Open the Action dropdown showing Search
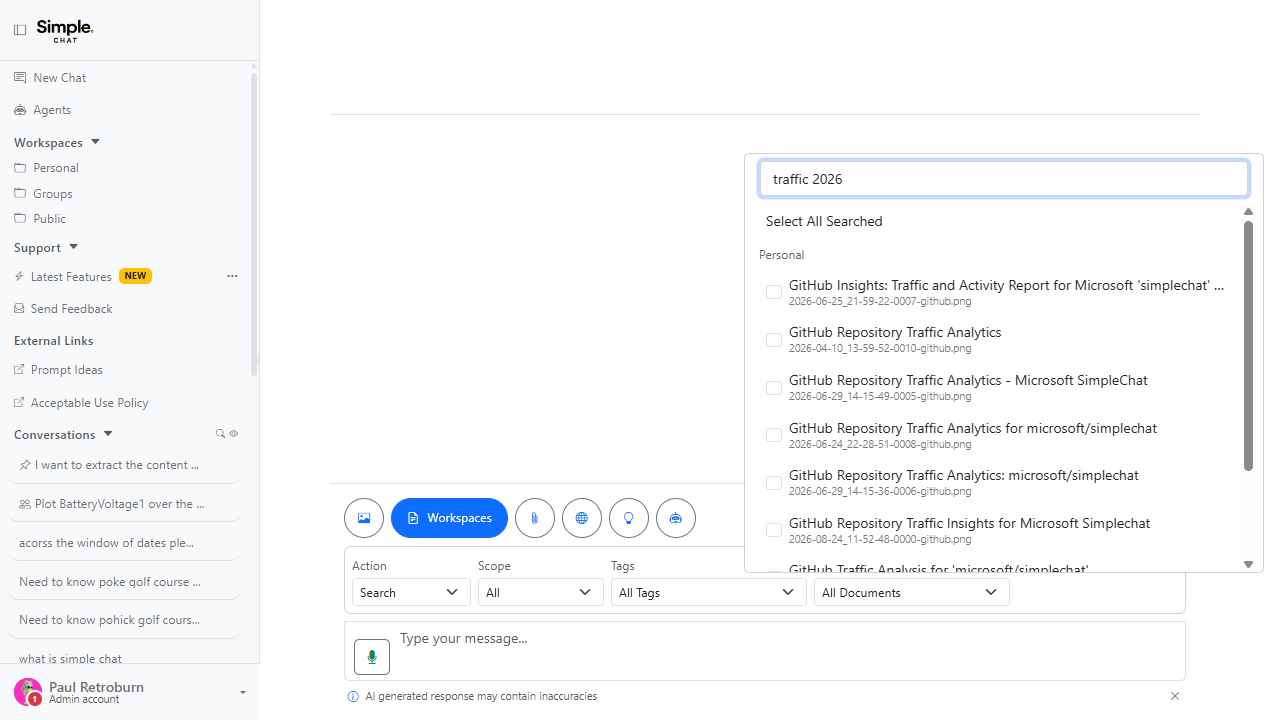 click(x=411, y=592)
